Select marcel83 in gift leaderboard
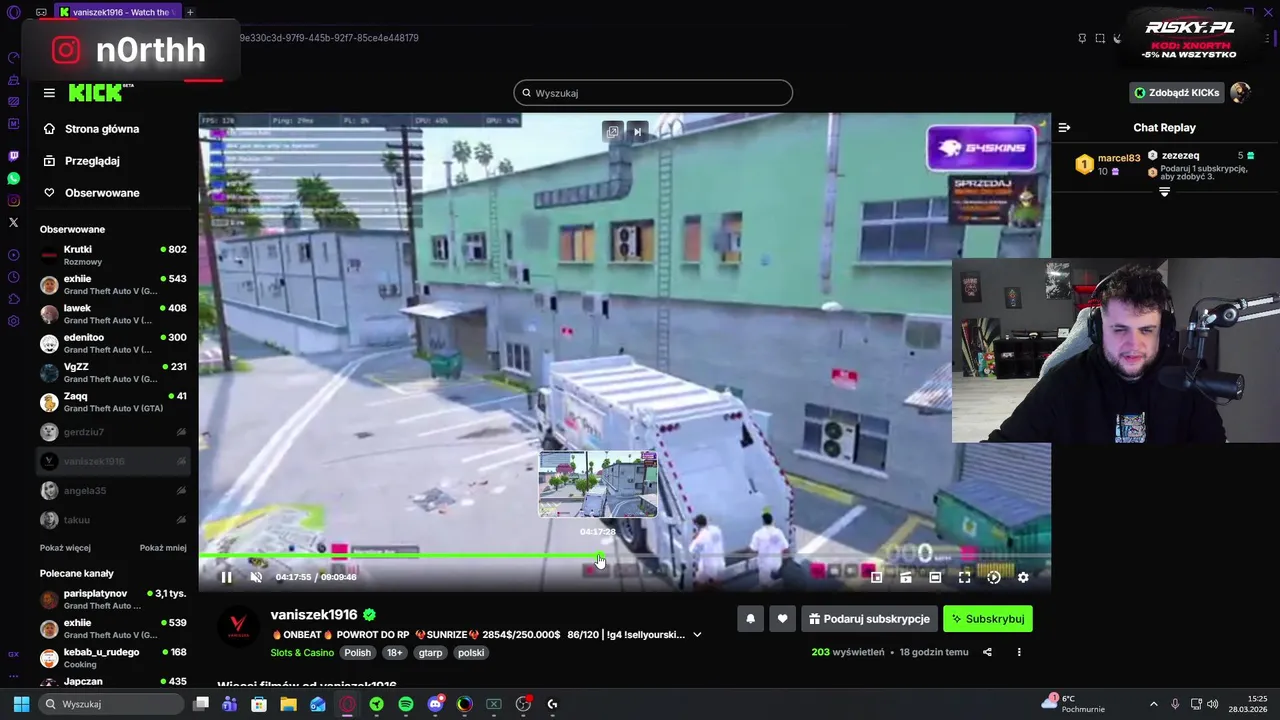 [x=1109, y=164]
